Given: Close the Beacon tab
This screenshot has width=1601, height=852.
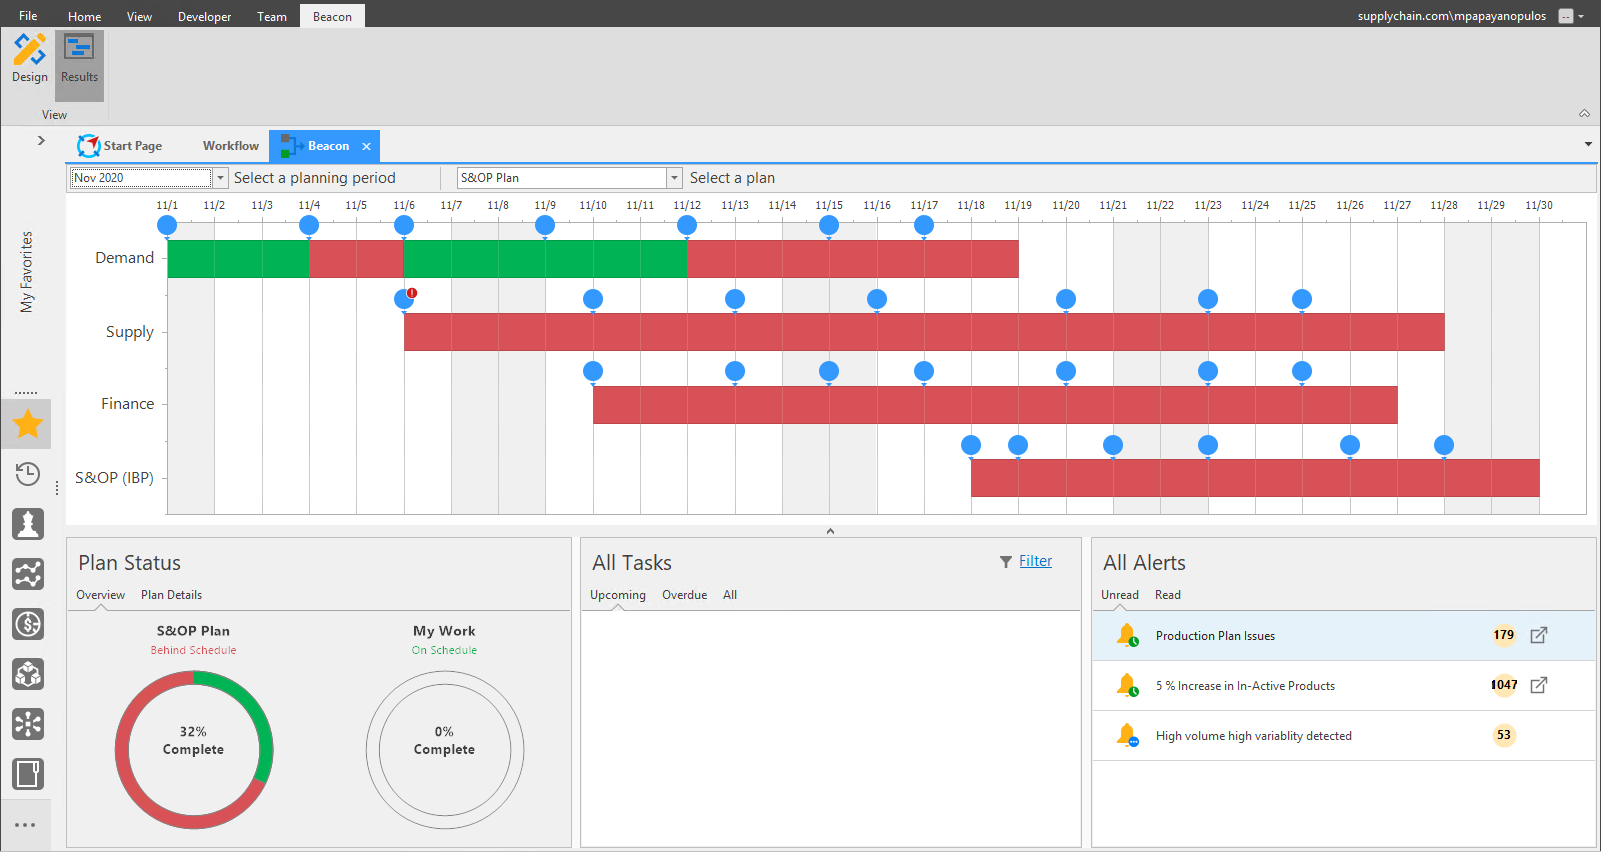Looking at the screenshot, I should [x=366, y=146].
